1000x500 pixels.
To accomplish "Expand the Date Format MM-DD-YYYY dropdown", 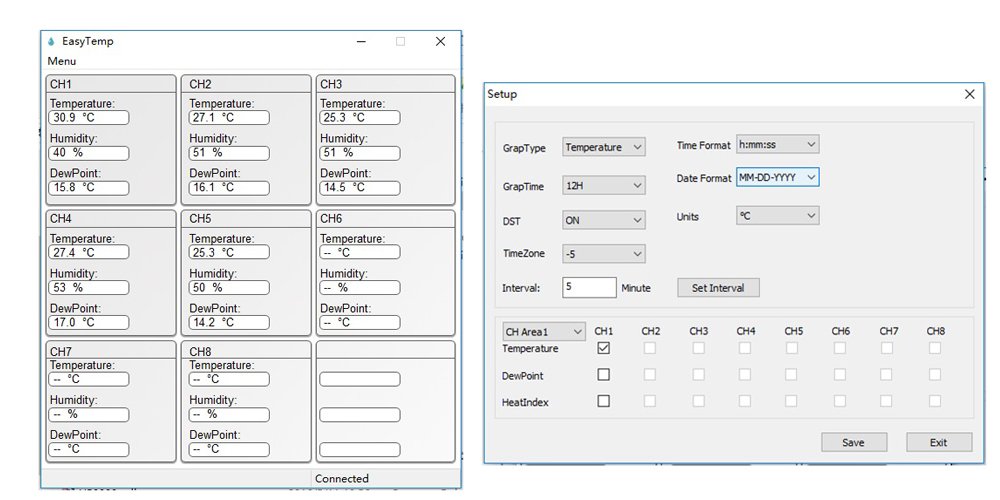I will click(777, 177).
